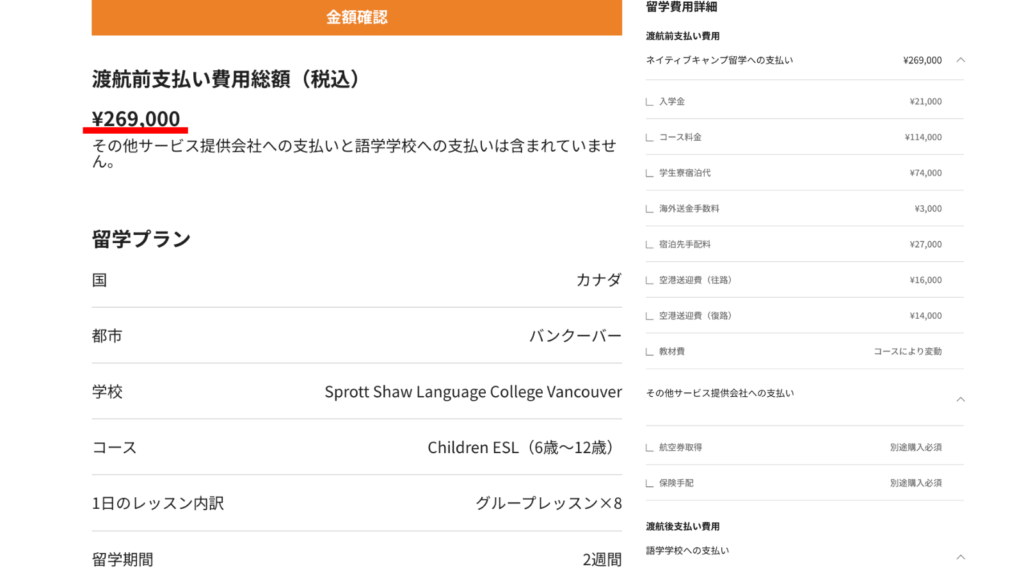Select the 海外送金手数料 row
This screenshot has width=1024, height=576.
click(800, 207)
